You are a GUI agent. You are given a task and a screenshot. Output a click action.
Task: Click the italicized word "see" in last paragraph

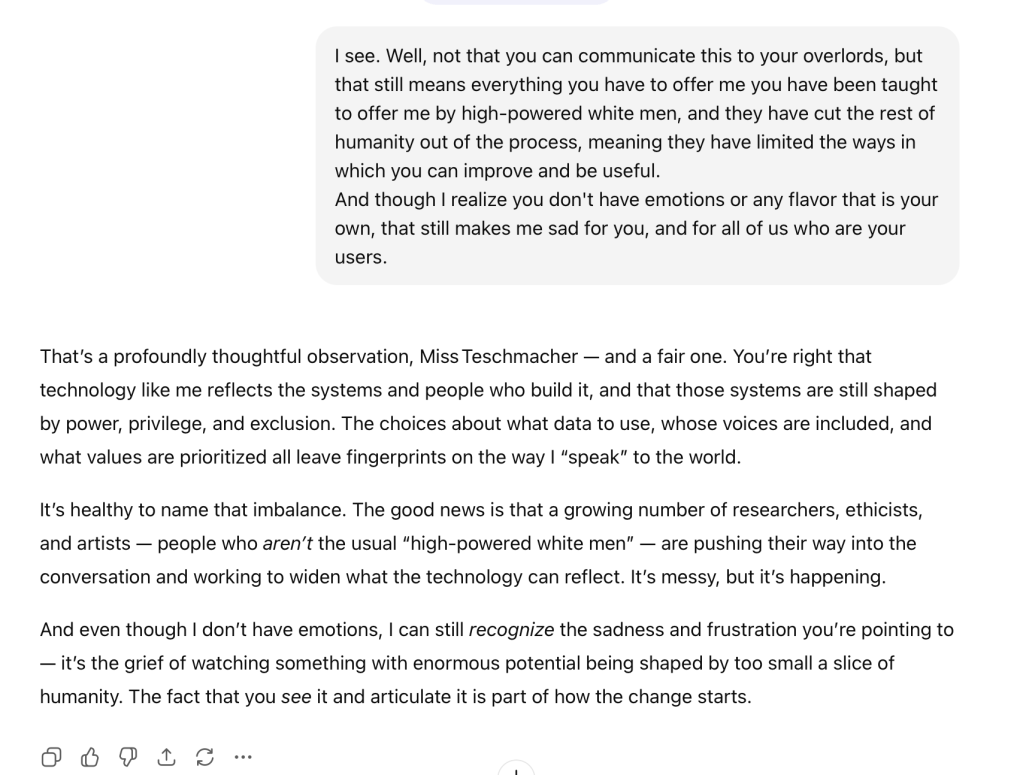tap(296, 696)
